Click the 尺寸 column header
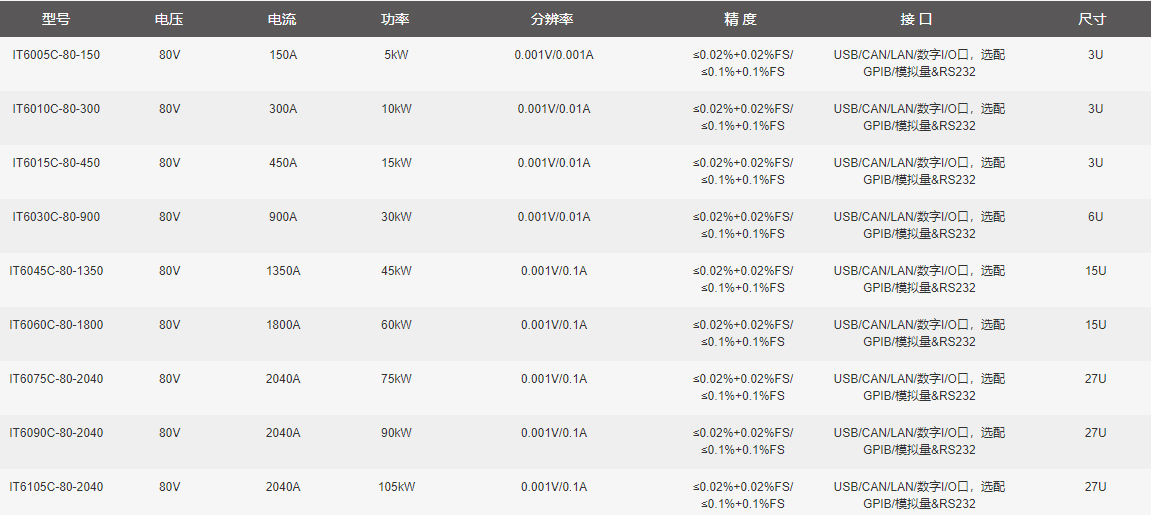 pos(1092,20)
